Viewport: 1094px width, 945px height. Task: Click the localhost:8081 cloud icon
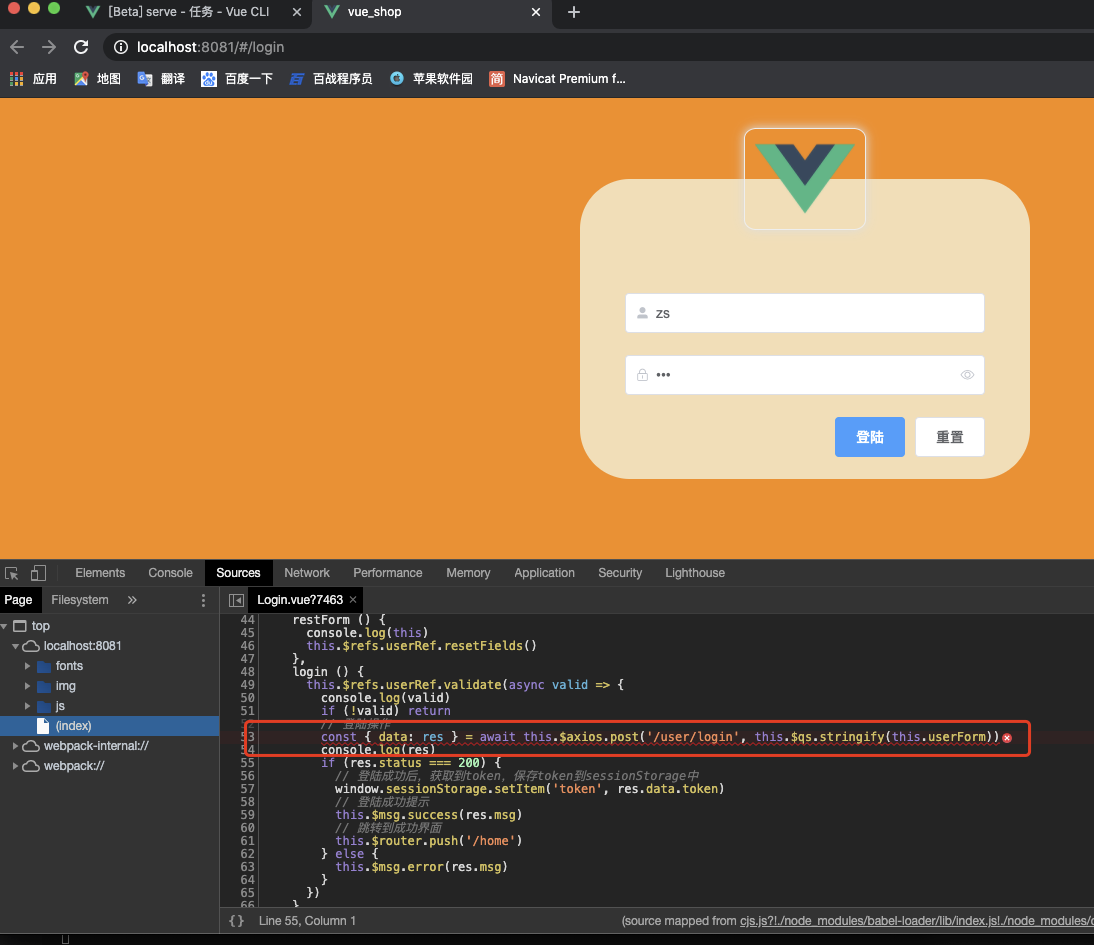[x=31, y=646]
